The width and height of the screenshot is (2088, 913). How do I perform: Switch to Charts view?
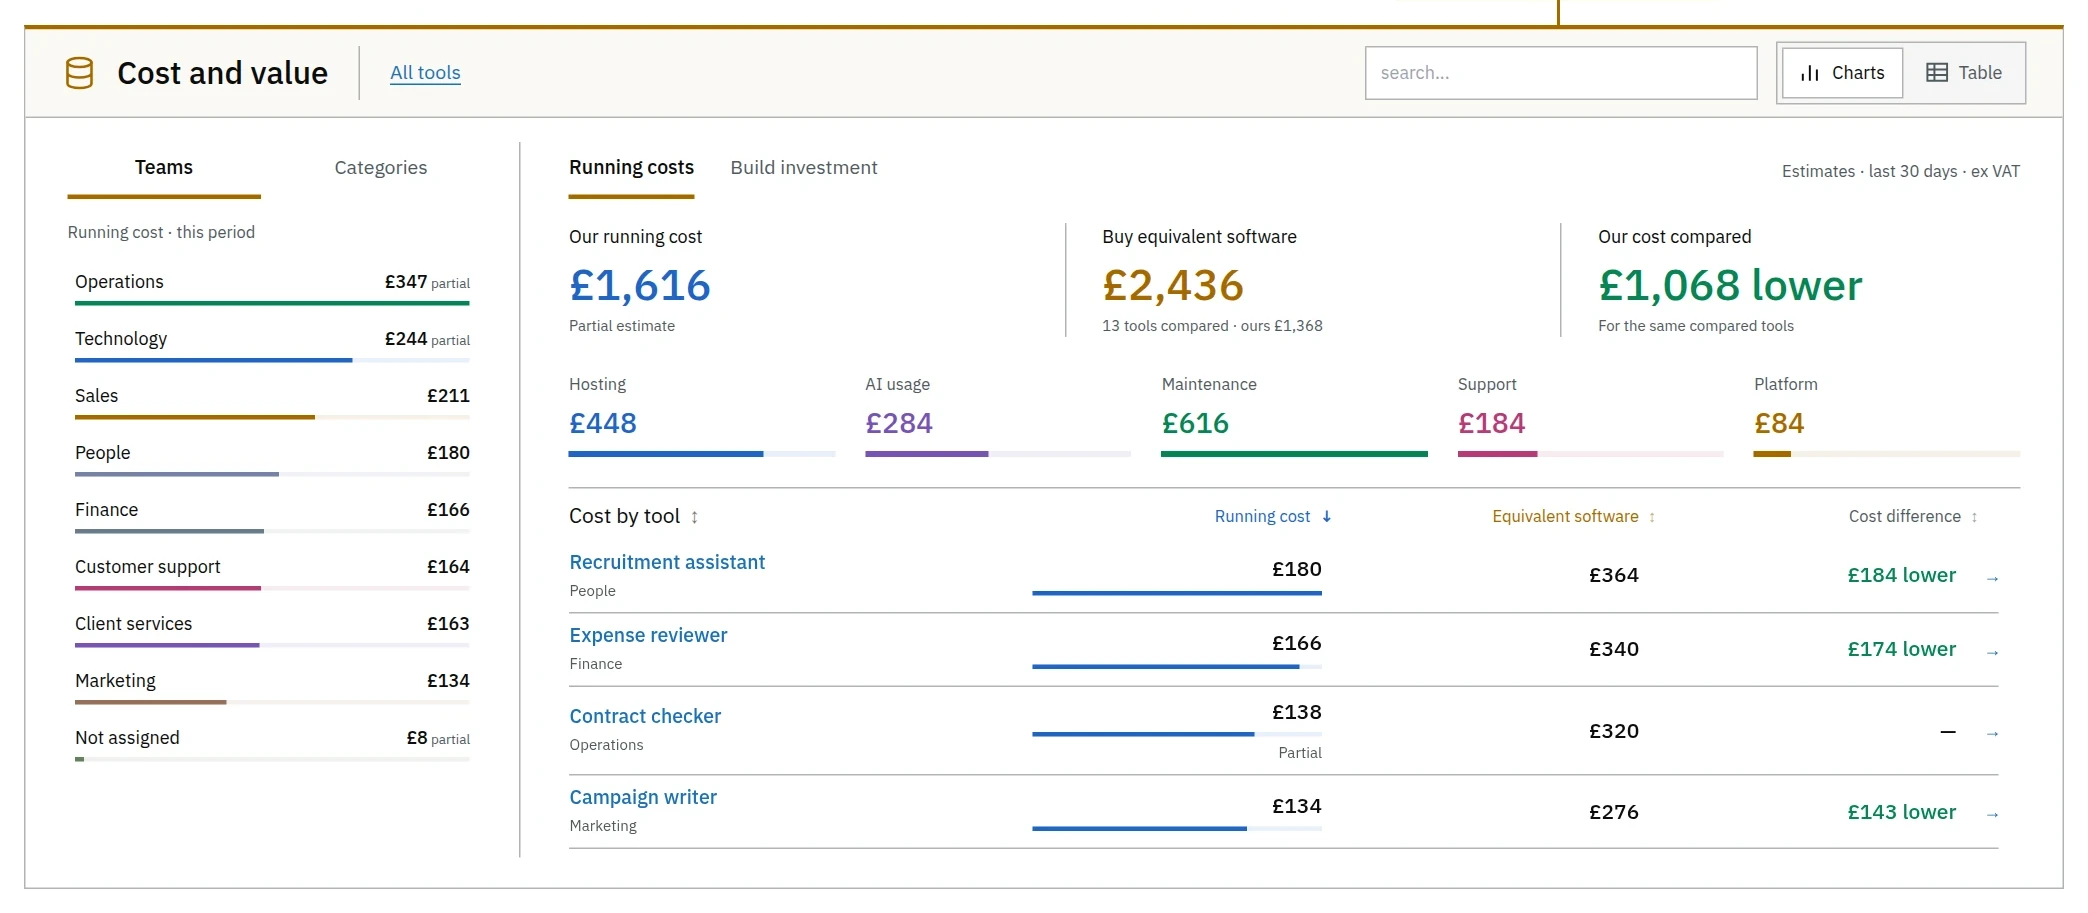(x=1842, y=73)
